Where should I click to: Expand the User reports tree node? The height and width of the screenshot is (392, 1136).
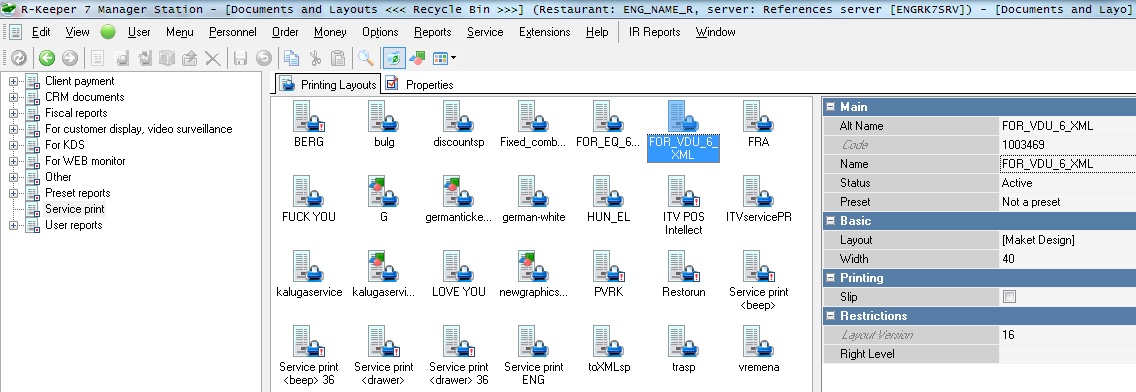(x=13, y=225)
